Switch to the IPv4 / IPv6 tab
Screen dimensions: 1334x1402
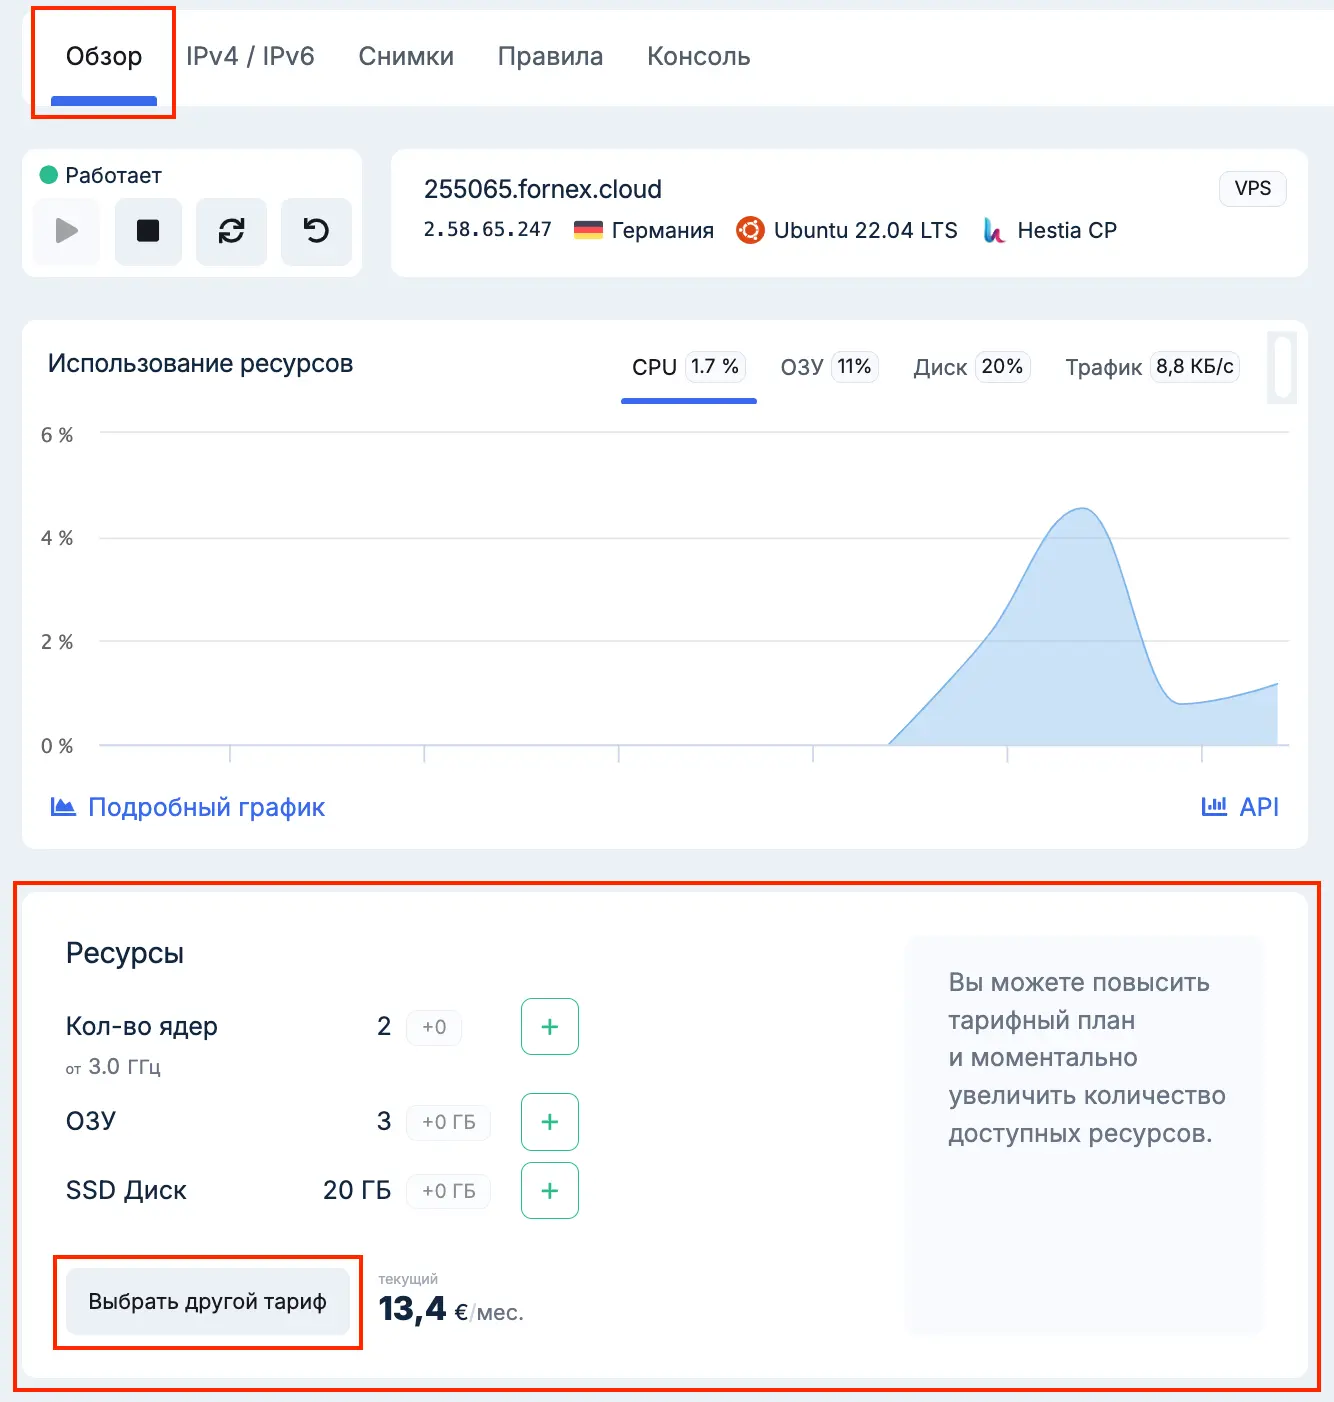click(250, 56)
